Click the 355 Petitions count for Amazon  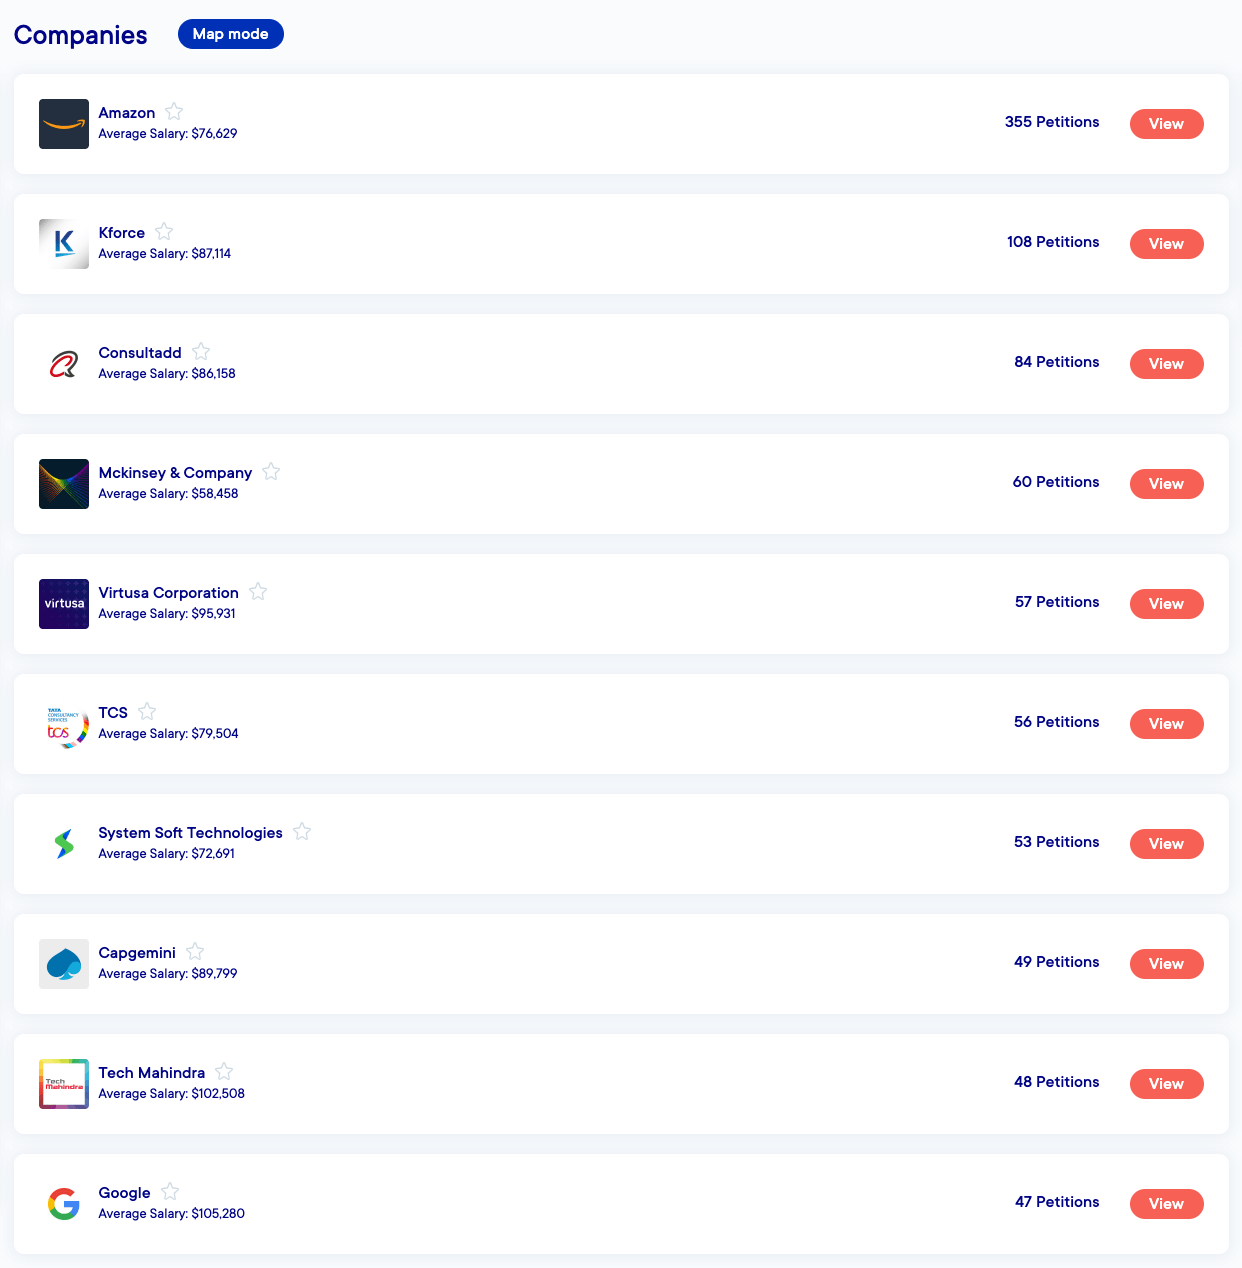pos(1052,122)
